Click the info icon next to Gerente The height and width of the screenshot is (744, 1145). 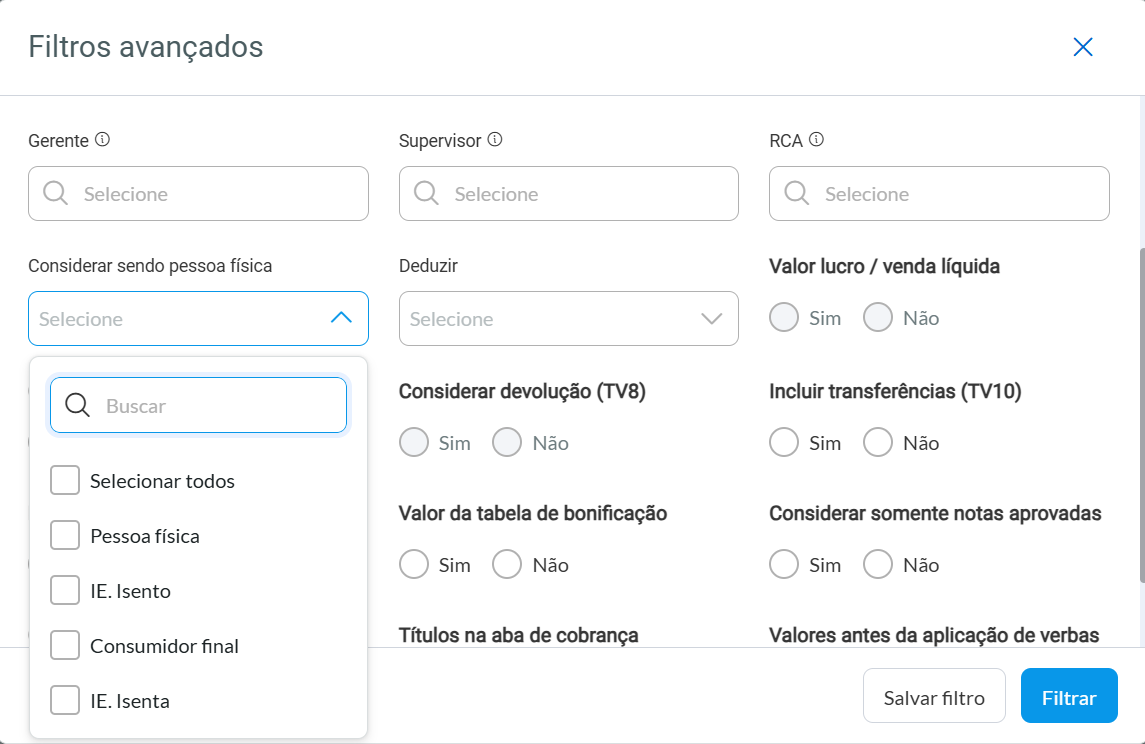[x=102, y=140]
